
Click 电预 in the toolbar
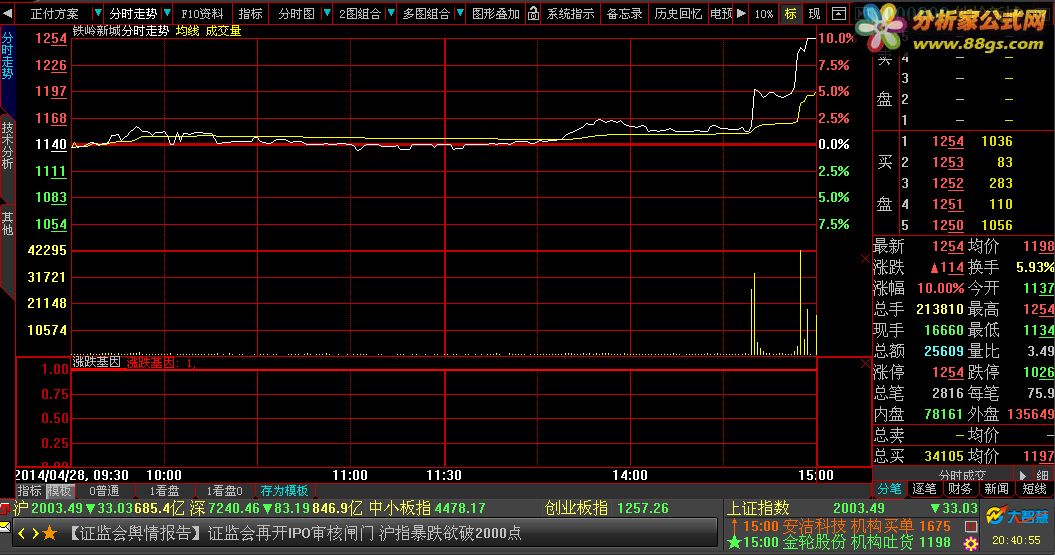(x=721, y=13)
